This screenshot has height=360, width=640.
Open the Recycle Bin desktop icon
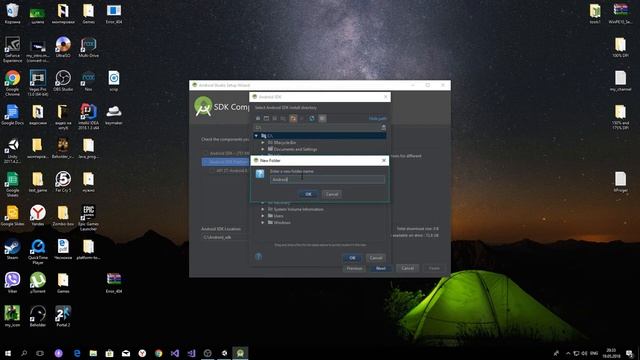12,13
